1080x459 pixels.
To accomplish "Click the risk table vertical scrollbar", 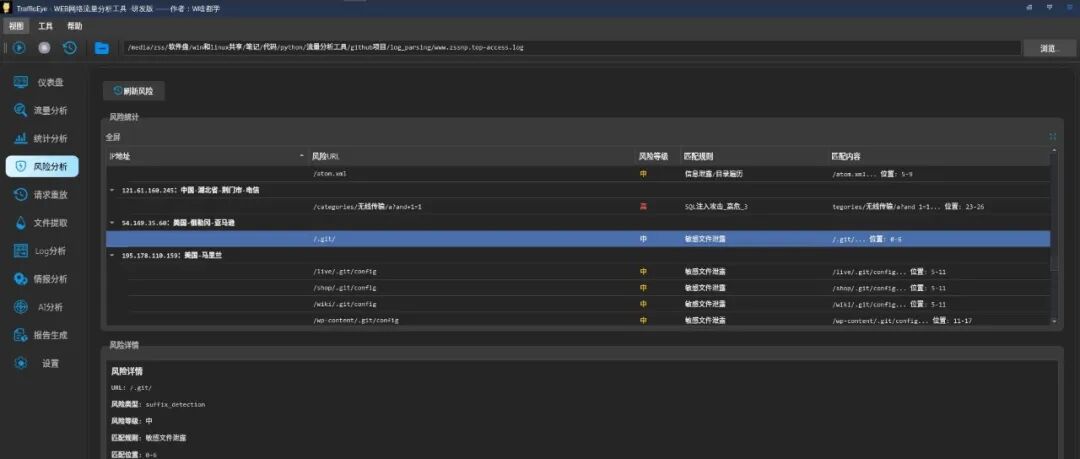I will coord(1054,234).
